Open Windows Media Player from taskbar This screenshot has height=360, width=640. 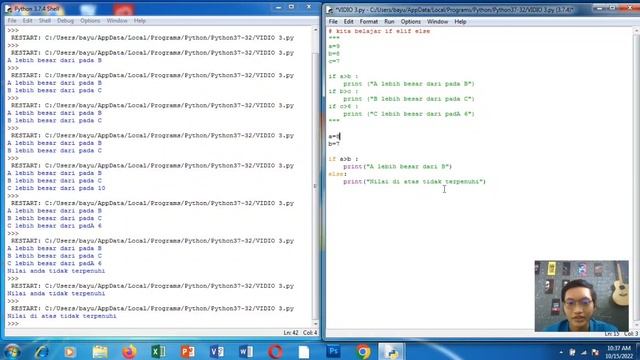[x=70, y=351]
